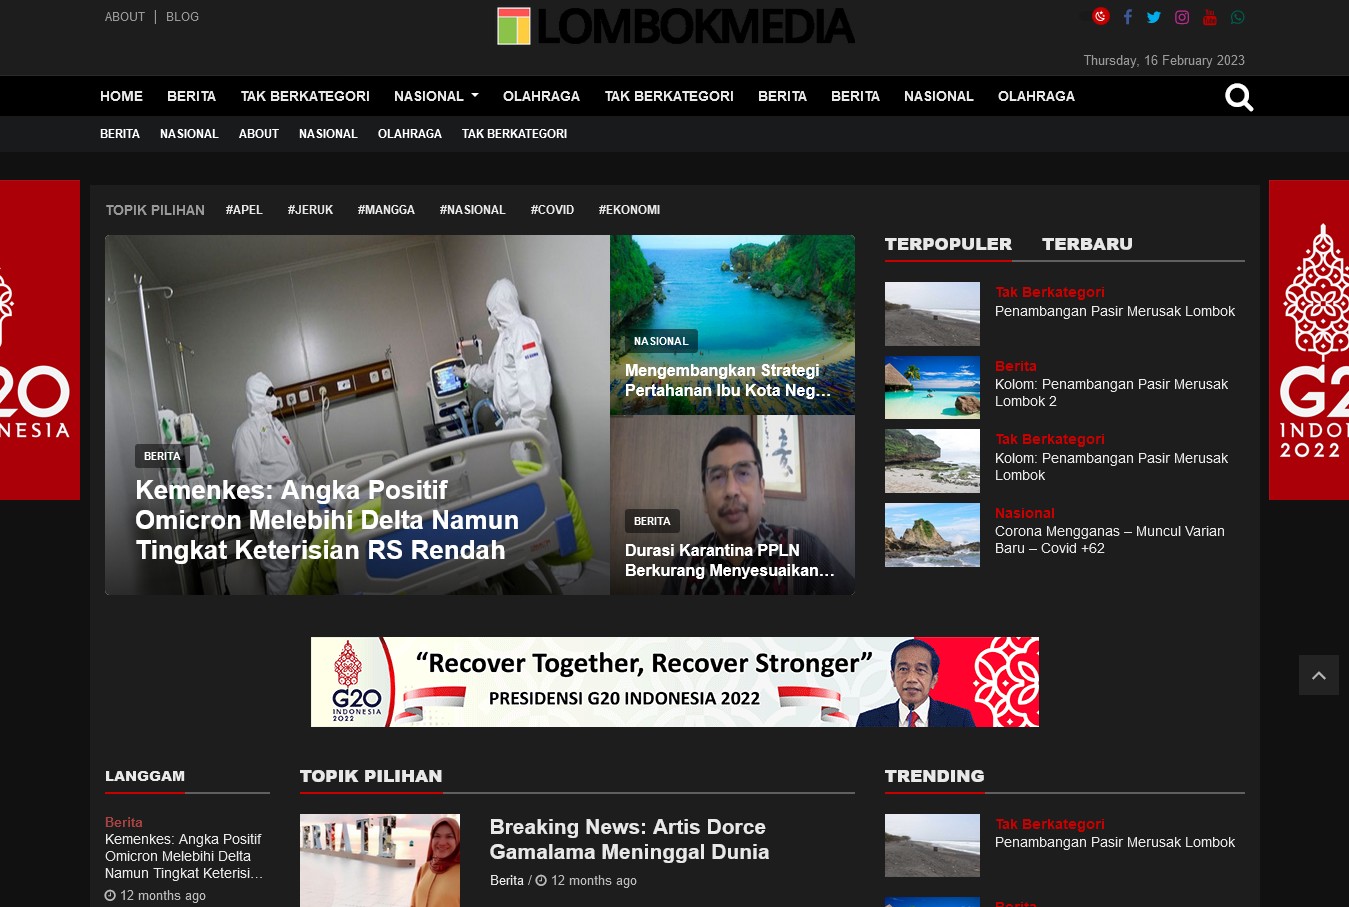Open the Twitter profile icon
The height and width of the screenshot is (907, 1349).
pos(1154,17)
